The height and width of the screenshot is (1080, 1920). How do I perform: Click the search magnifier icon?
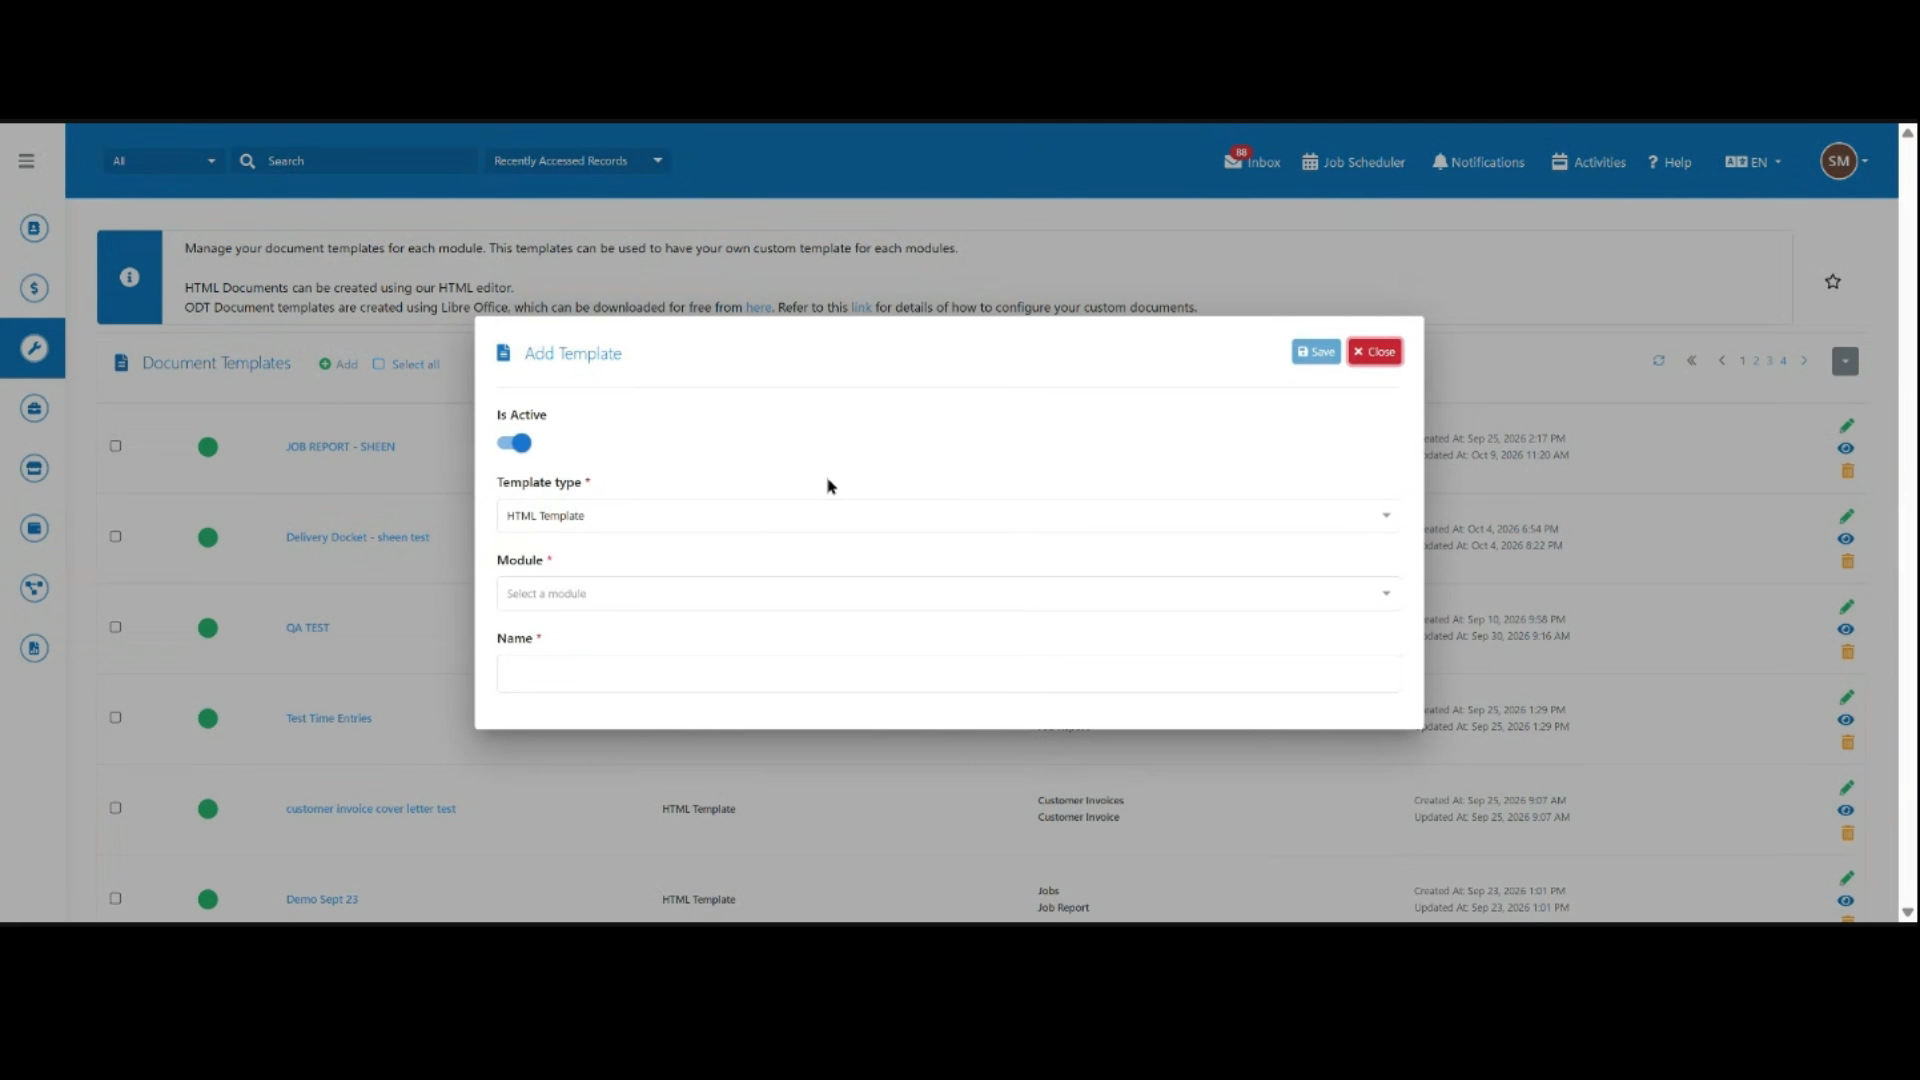(x=247, y=161)
